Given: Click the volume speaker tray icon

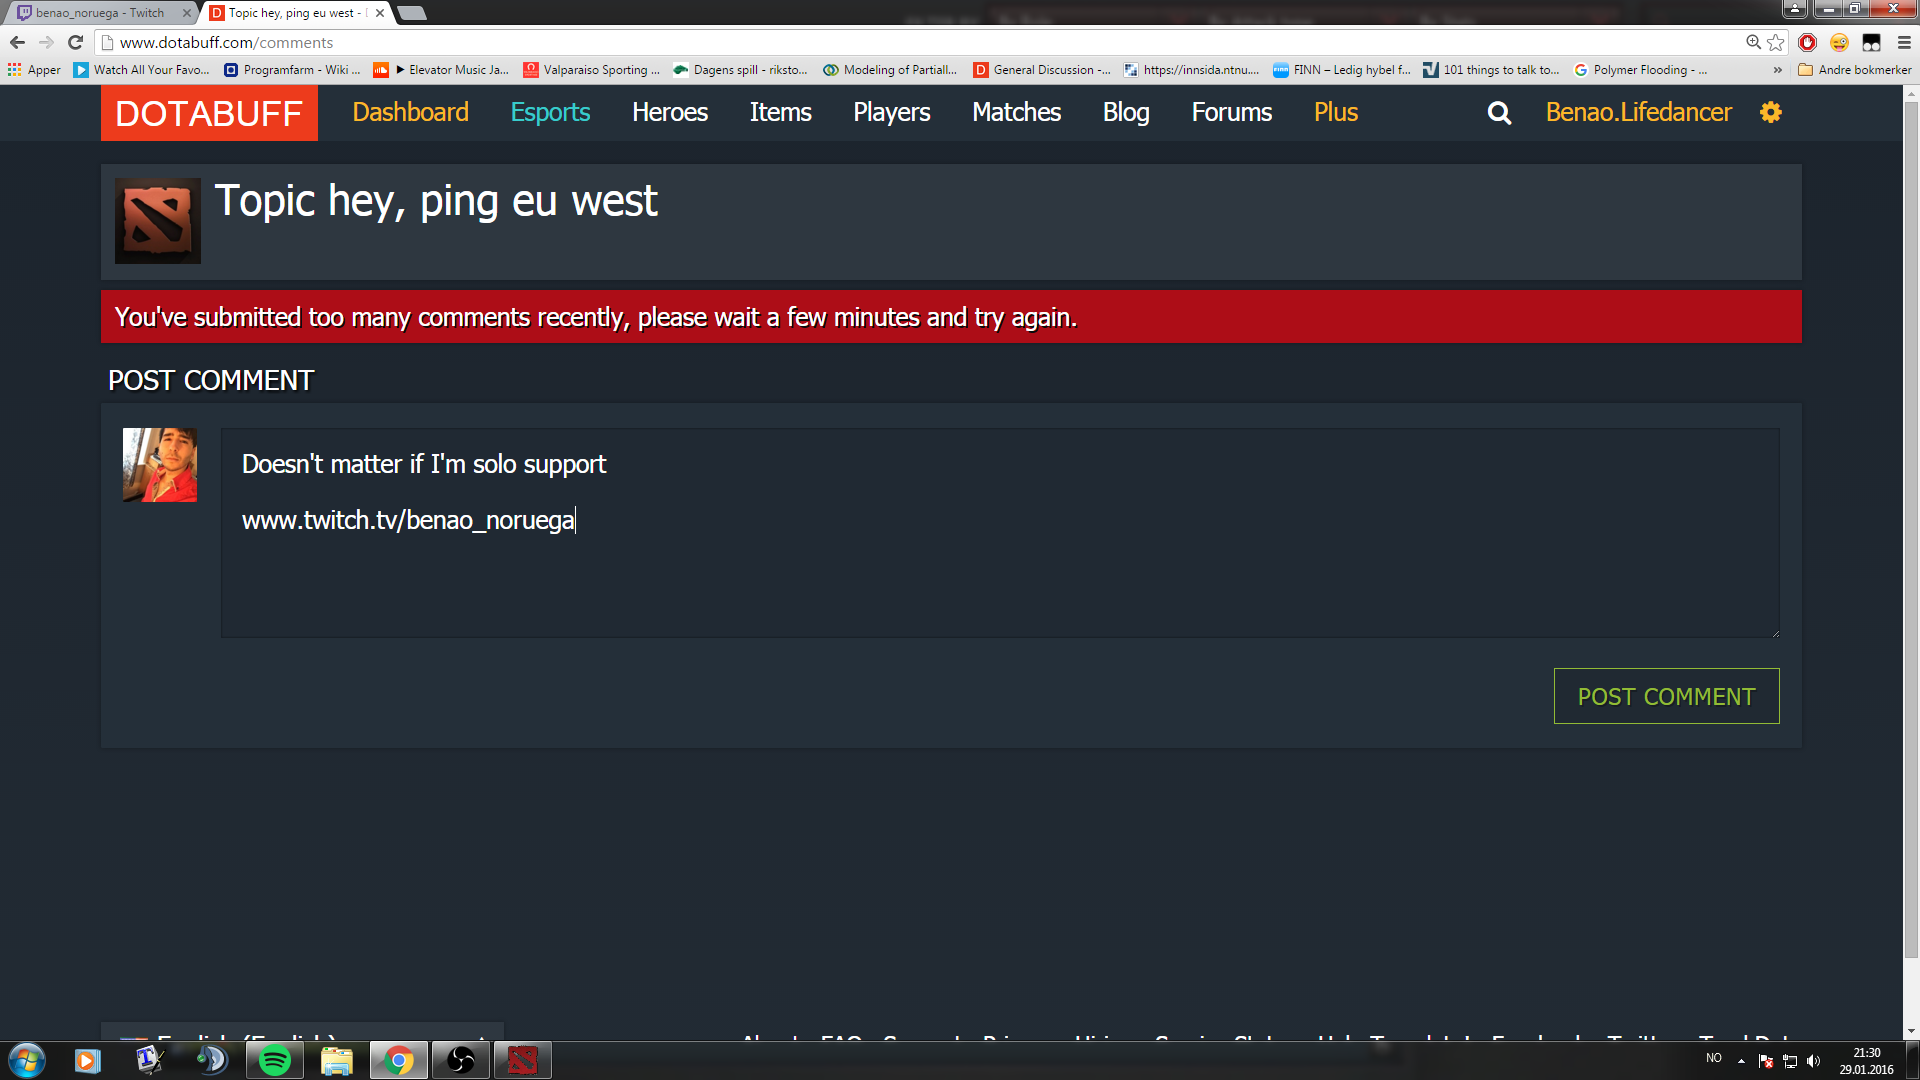Looking at the screenshot, I should [x=1814, y=1060].
